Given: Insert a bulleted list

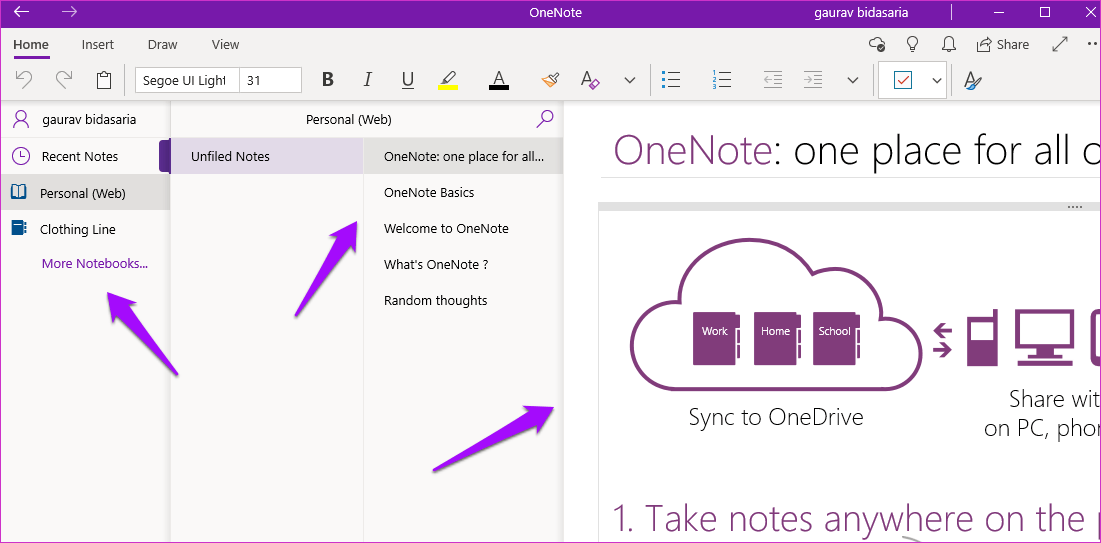Looking at the screenshot, I should click(671, 80).
